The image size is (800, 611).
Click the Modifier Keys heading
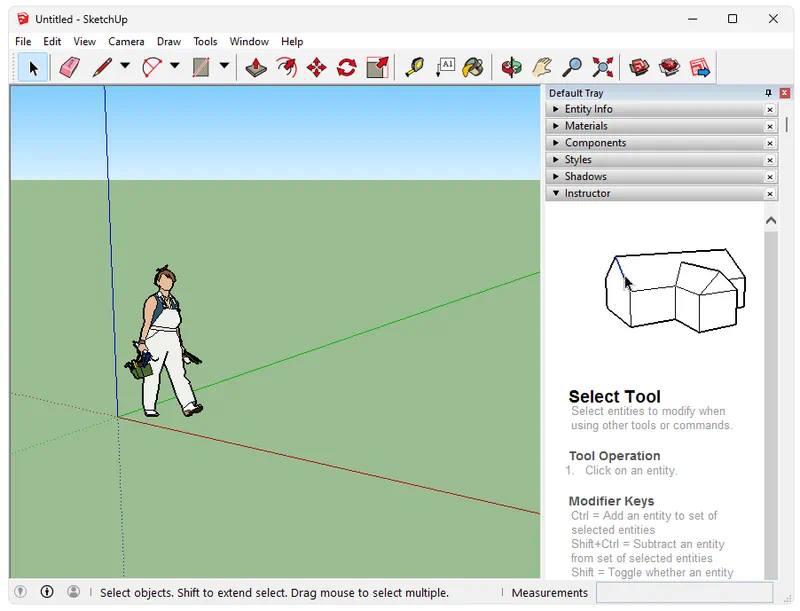(611, 501)
